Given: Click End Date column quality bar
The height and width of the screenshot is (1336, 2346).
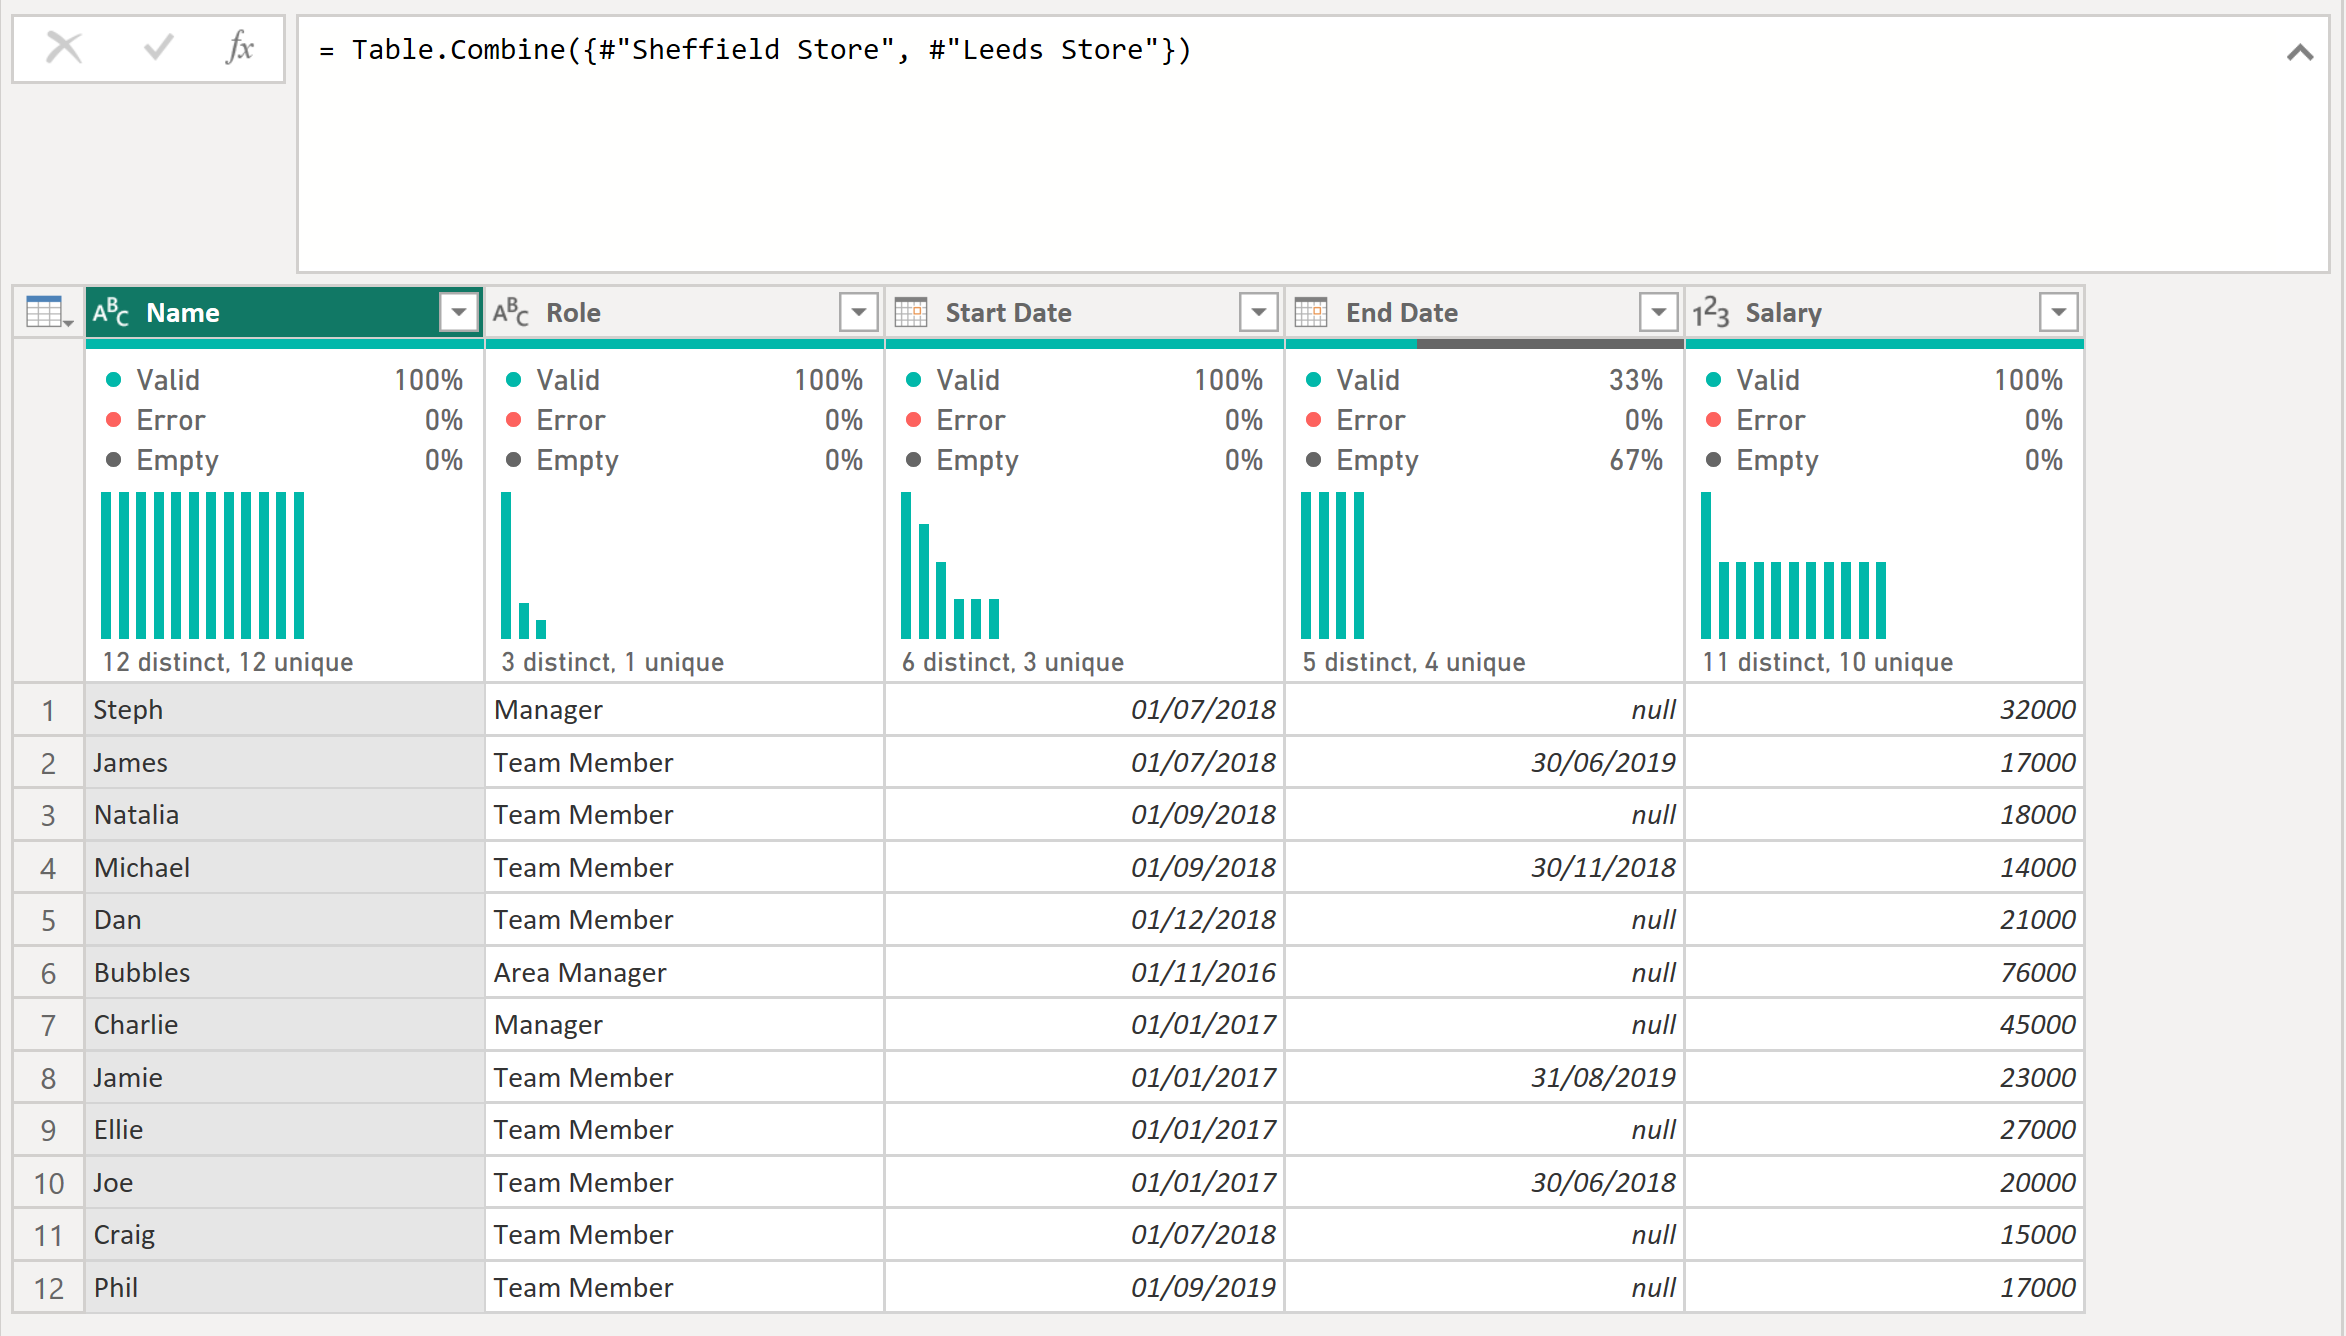Looking at the screenshot, I should pyautogui.click(x=1485, y=344).
